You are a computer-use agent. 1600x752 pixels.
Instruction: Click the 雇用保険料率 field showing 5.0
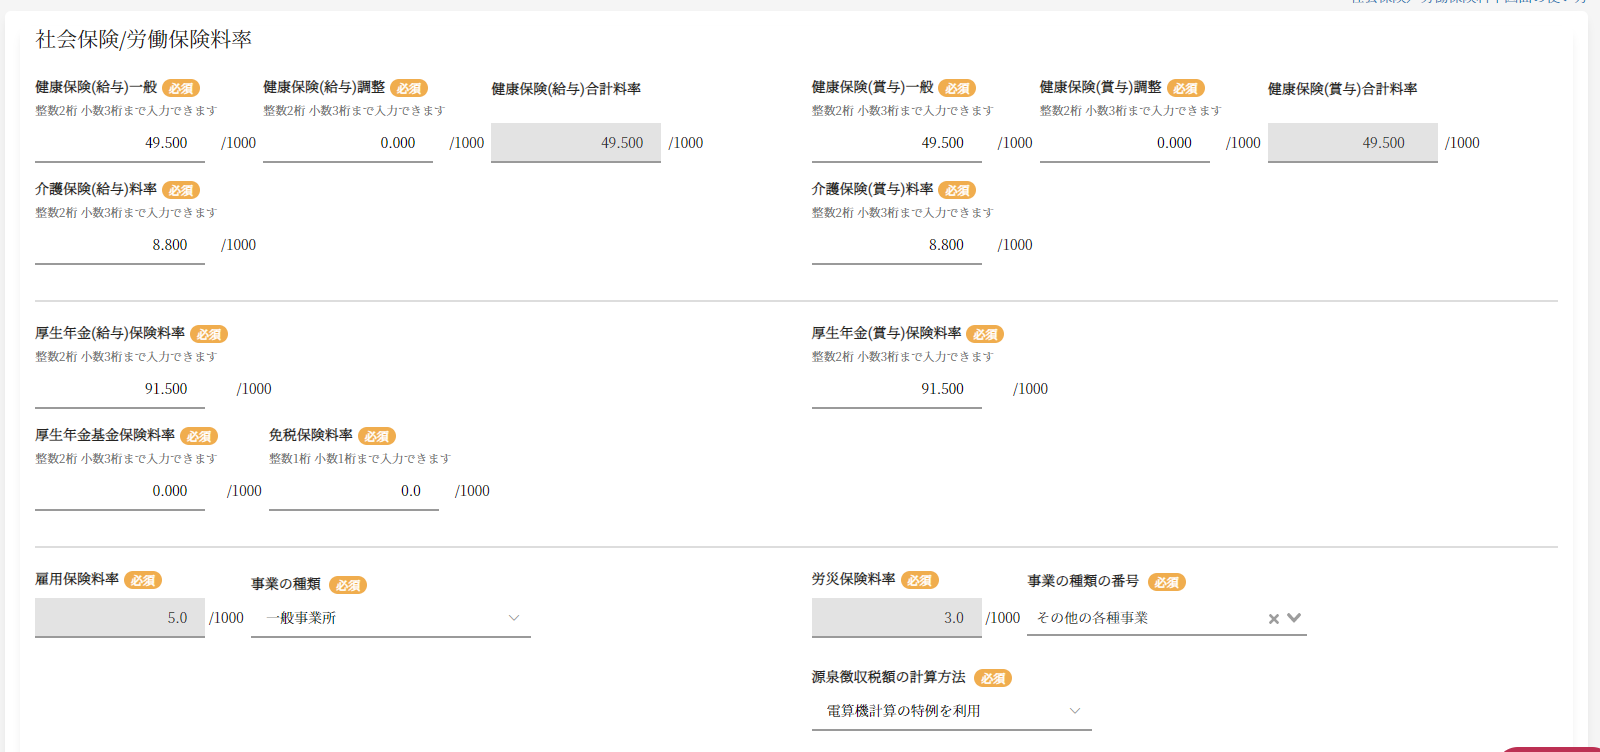coord(120,618)
